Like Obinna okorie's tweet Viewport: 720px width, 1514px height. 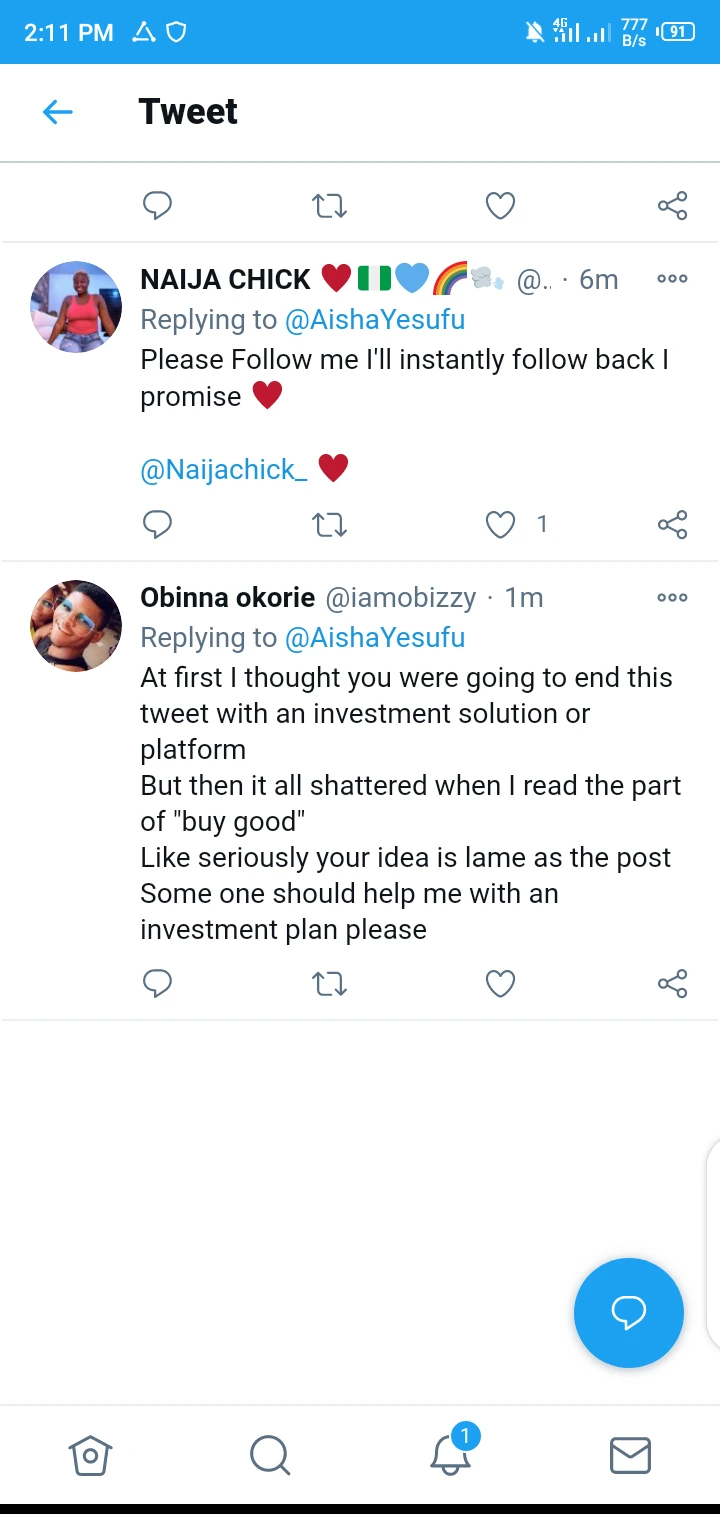(500, 984)
